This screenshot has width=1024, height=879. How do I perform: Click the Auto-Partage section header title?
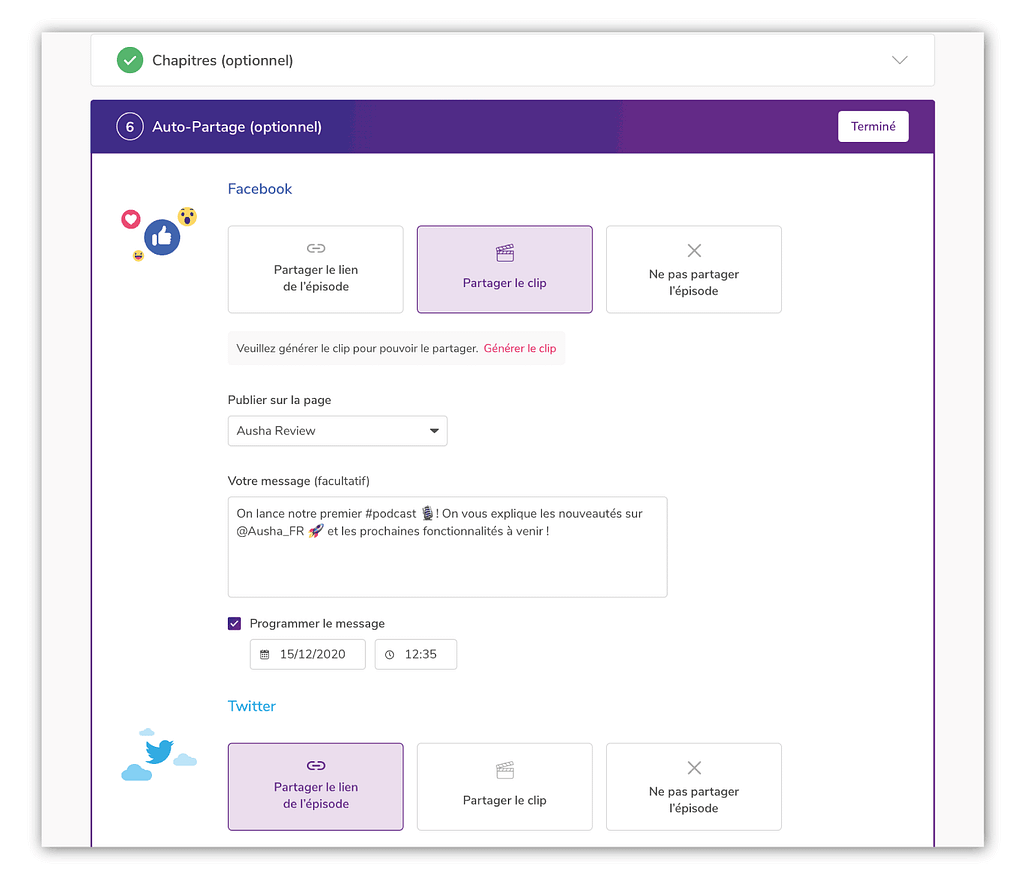(237, 127)
